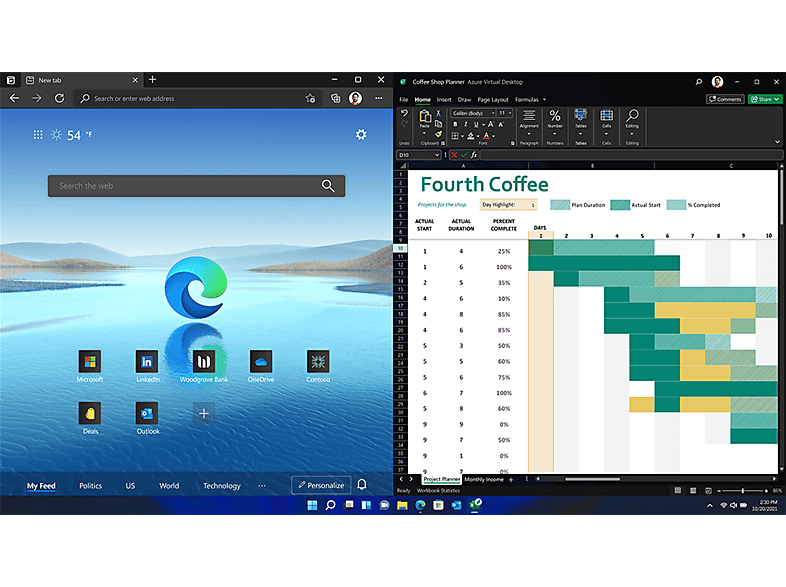Expand the ribbon display chevron
The image size is (786, 587).
coord(777,142)
